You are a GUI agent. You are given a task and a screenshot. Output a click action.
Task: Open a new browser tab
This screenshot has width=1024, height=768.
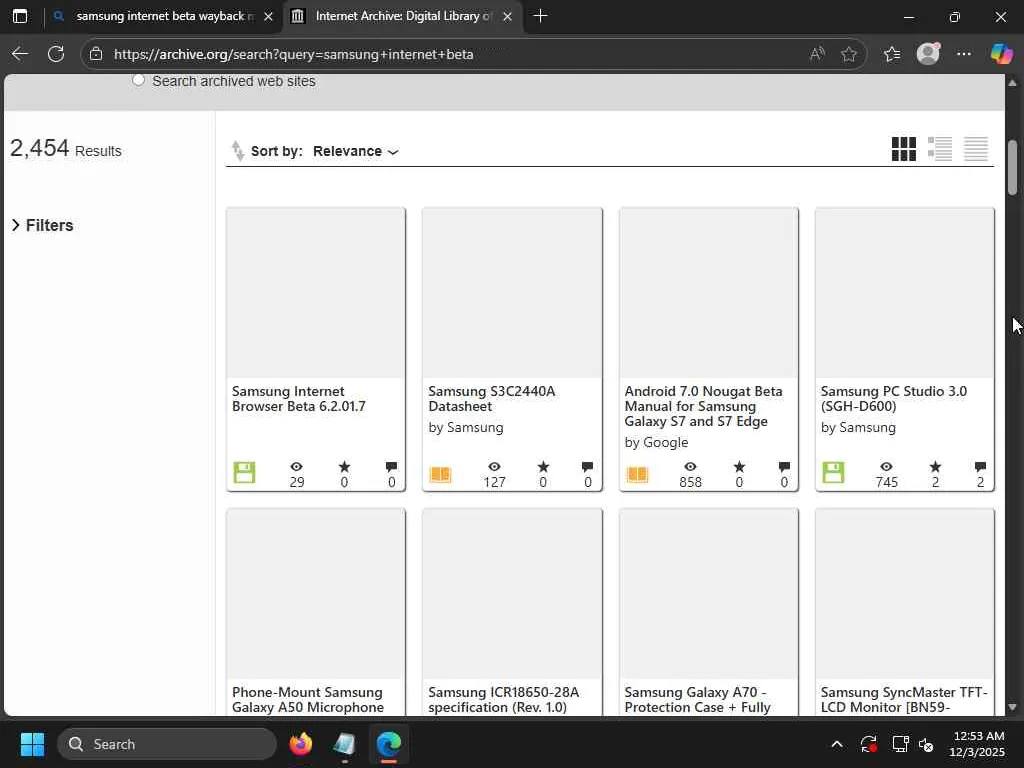point(540,16)
